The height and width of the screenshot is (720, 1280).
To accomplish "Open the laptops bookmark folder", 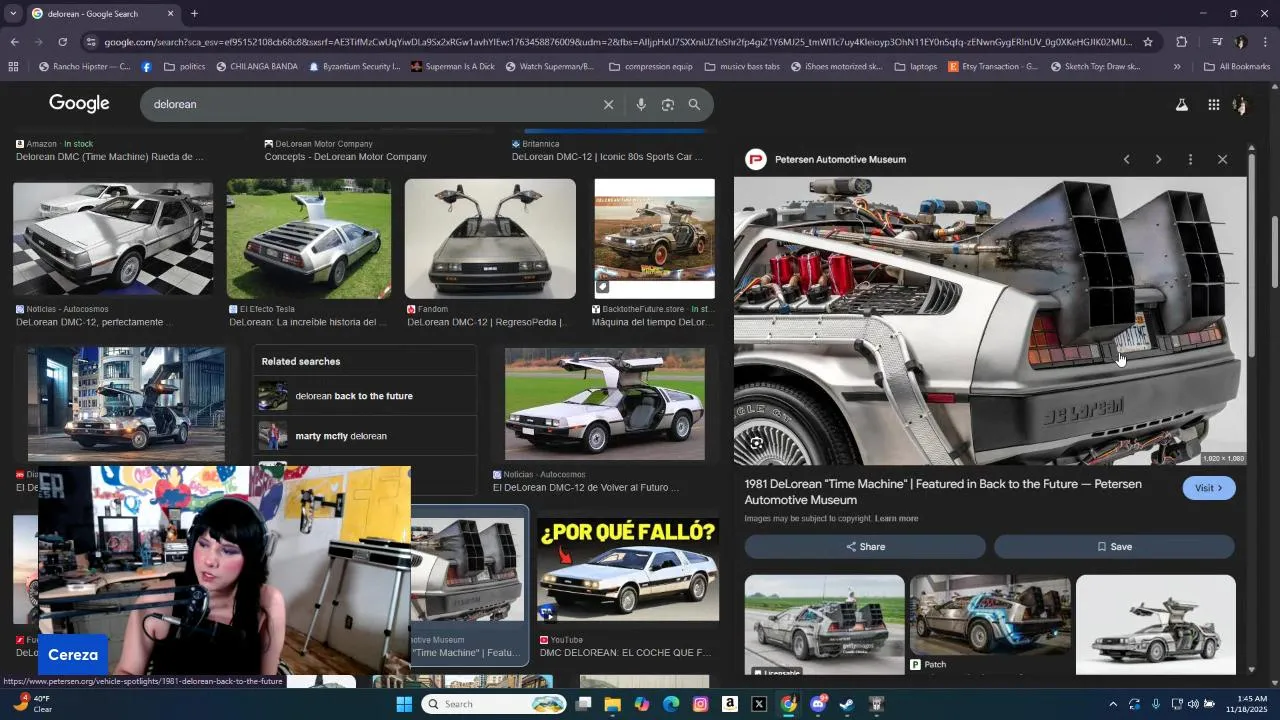I will pos(916,67).
